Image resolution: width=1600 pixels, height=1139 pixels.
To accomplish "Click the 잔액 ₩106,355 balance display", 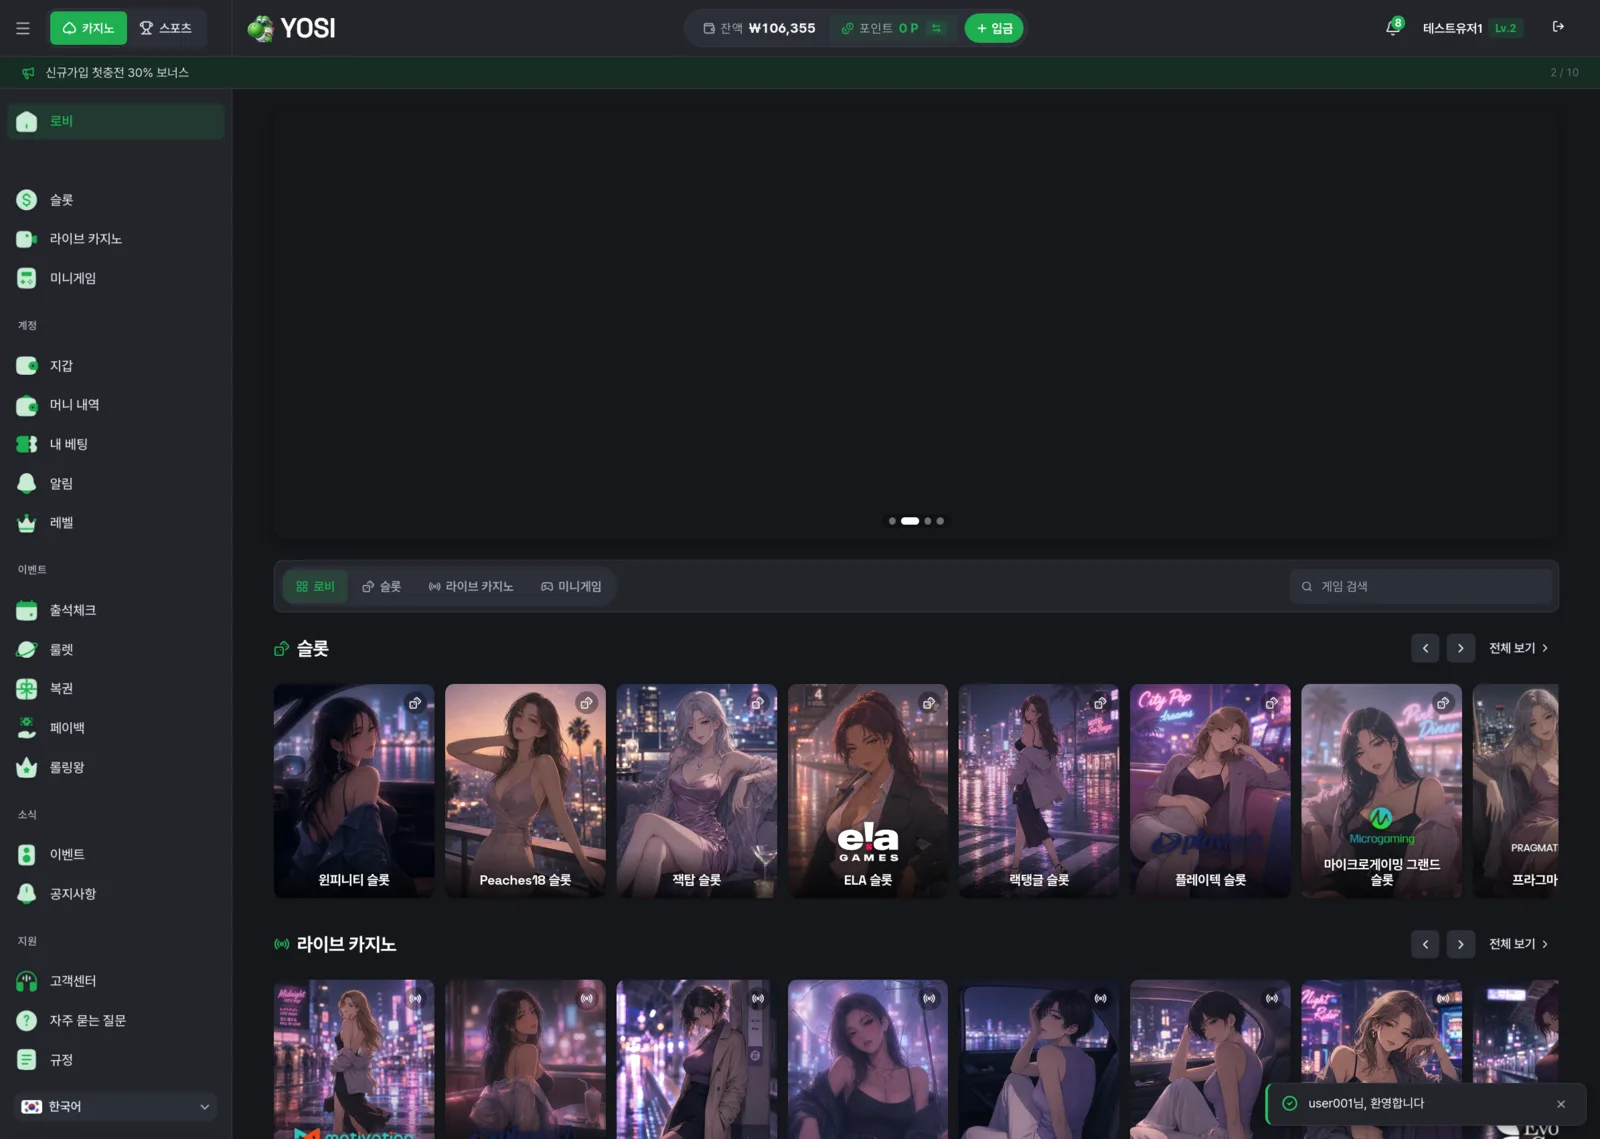I will pos(759,28).
